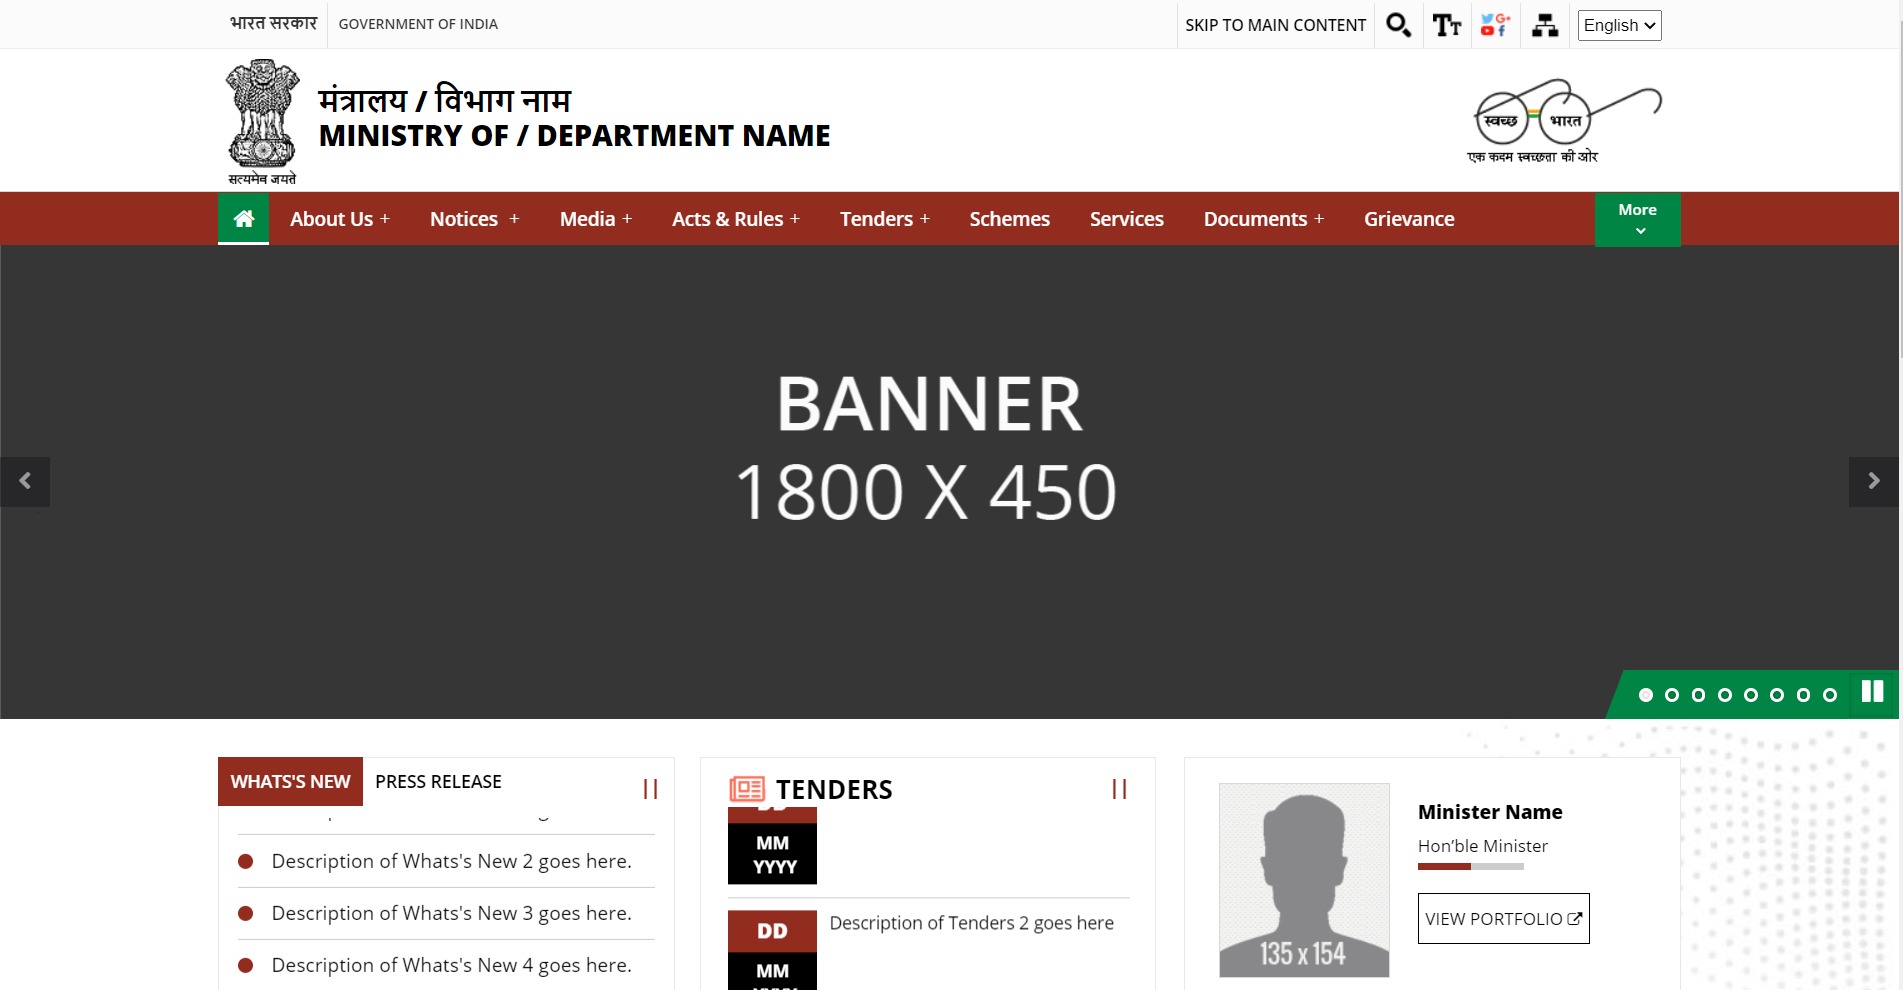Pause the What's New ticker
This screenshot has width=1903, height=990.
pyautogui.click(x=650, y=789)
